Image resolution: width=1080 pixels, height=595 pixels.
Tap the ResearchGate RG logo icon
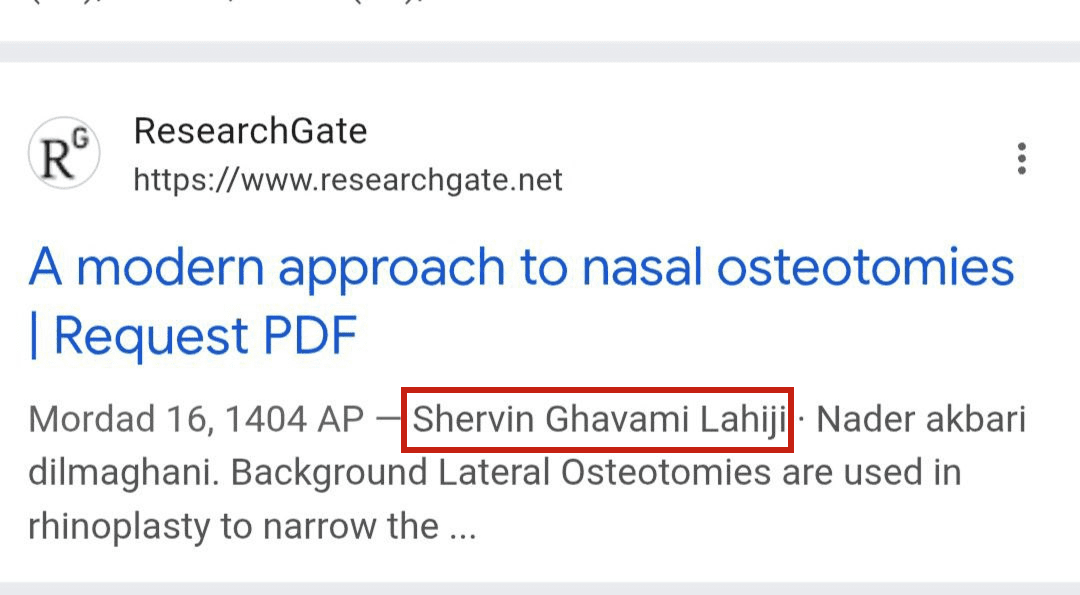pos(64,155)
